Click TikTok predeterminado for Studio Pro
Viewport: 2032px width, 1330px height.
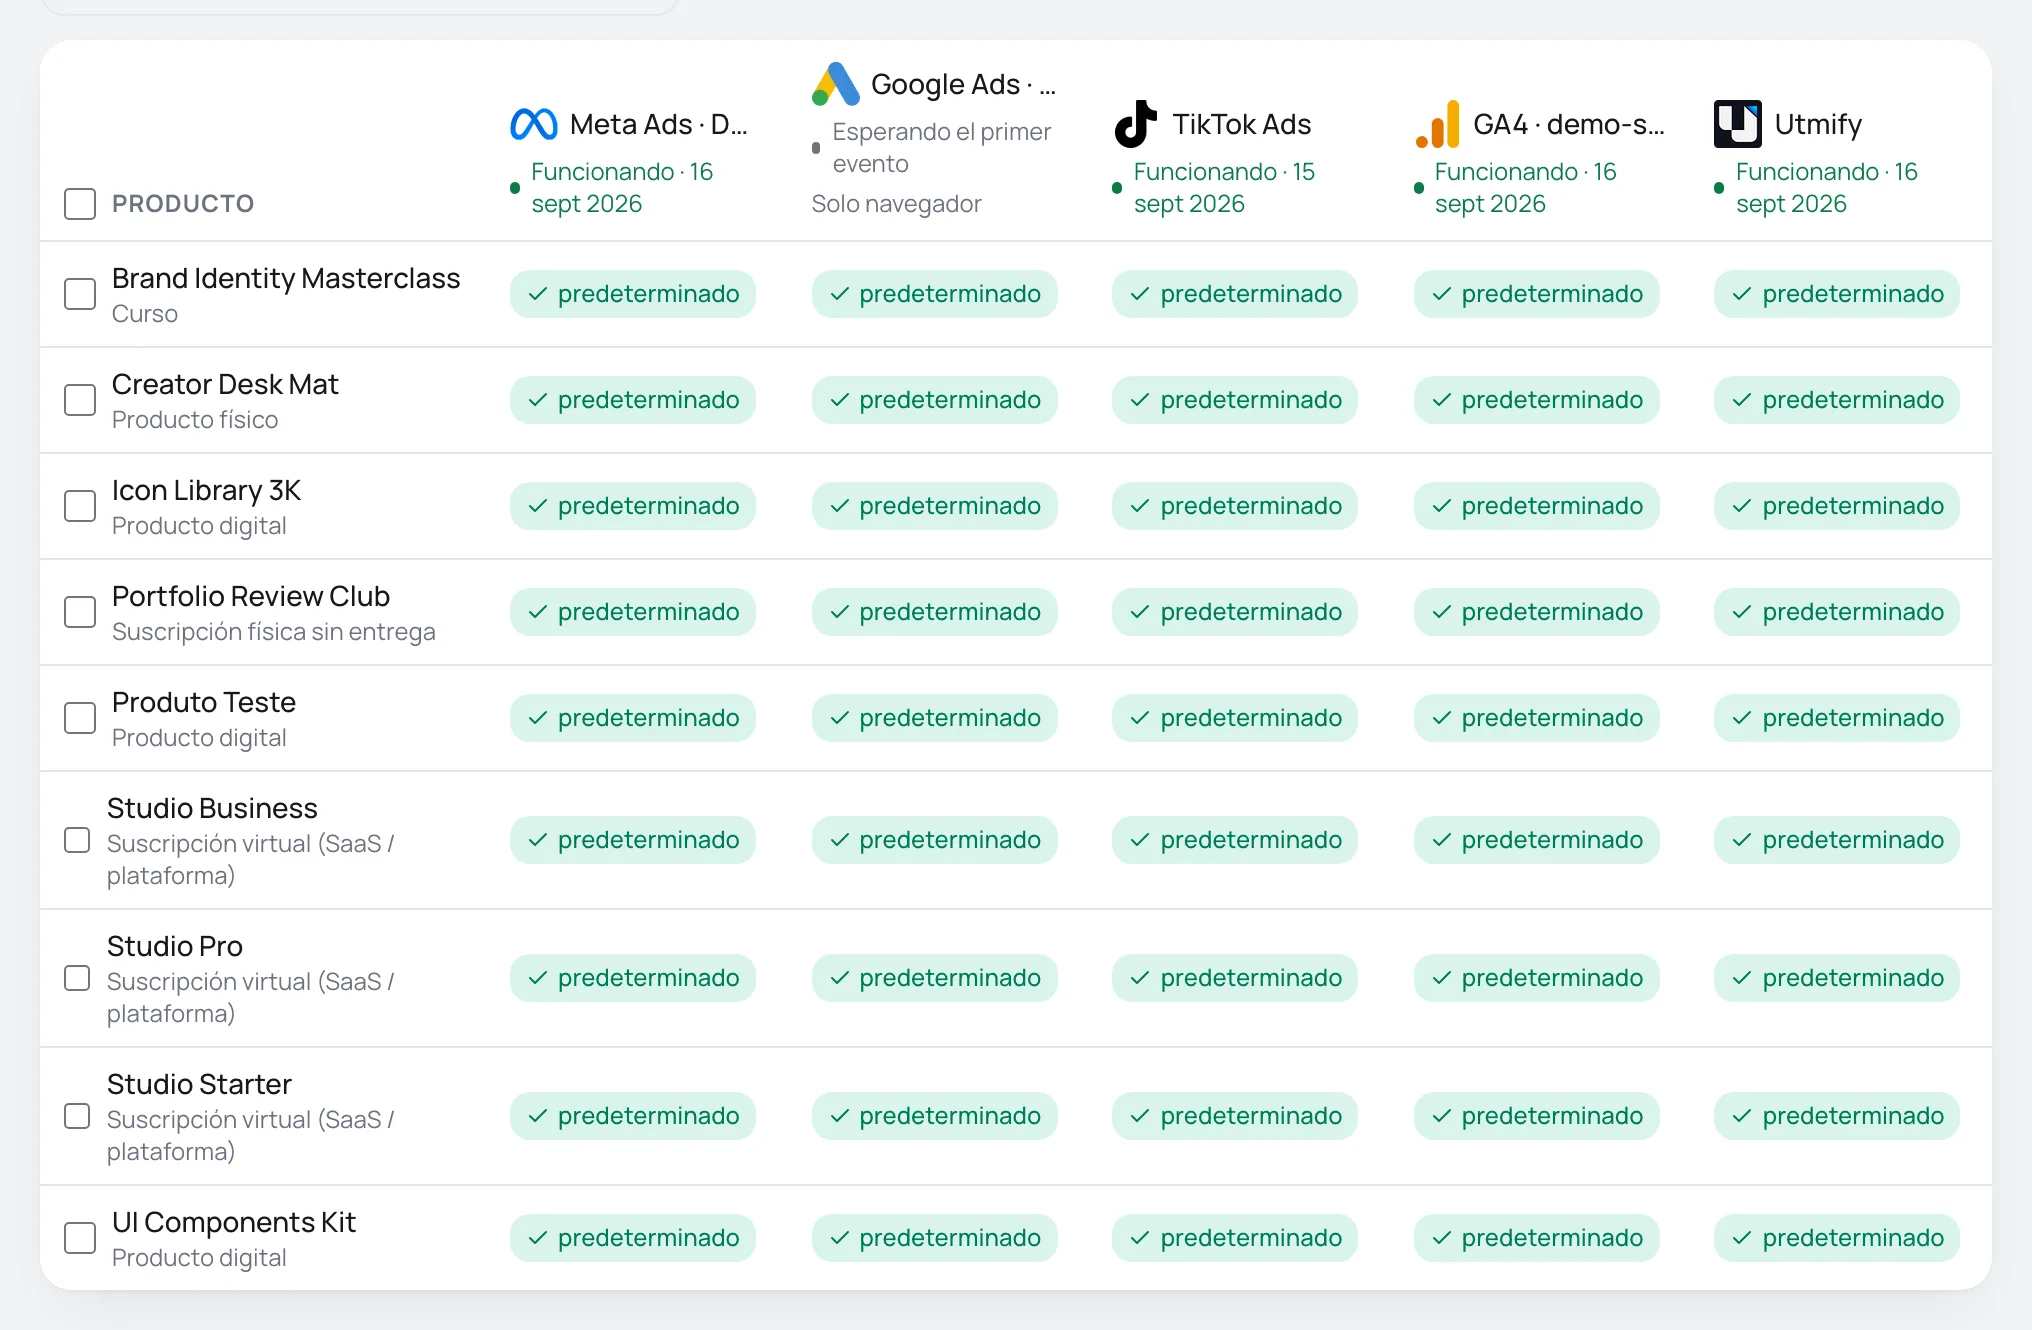[x=1235, y=978]
